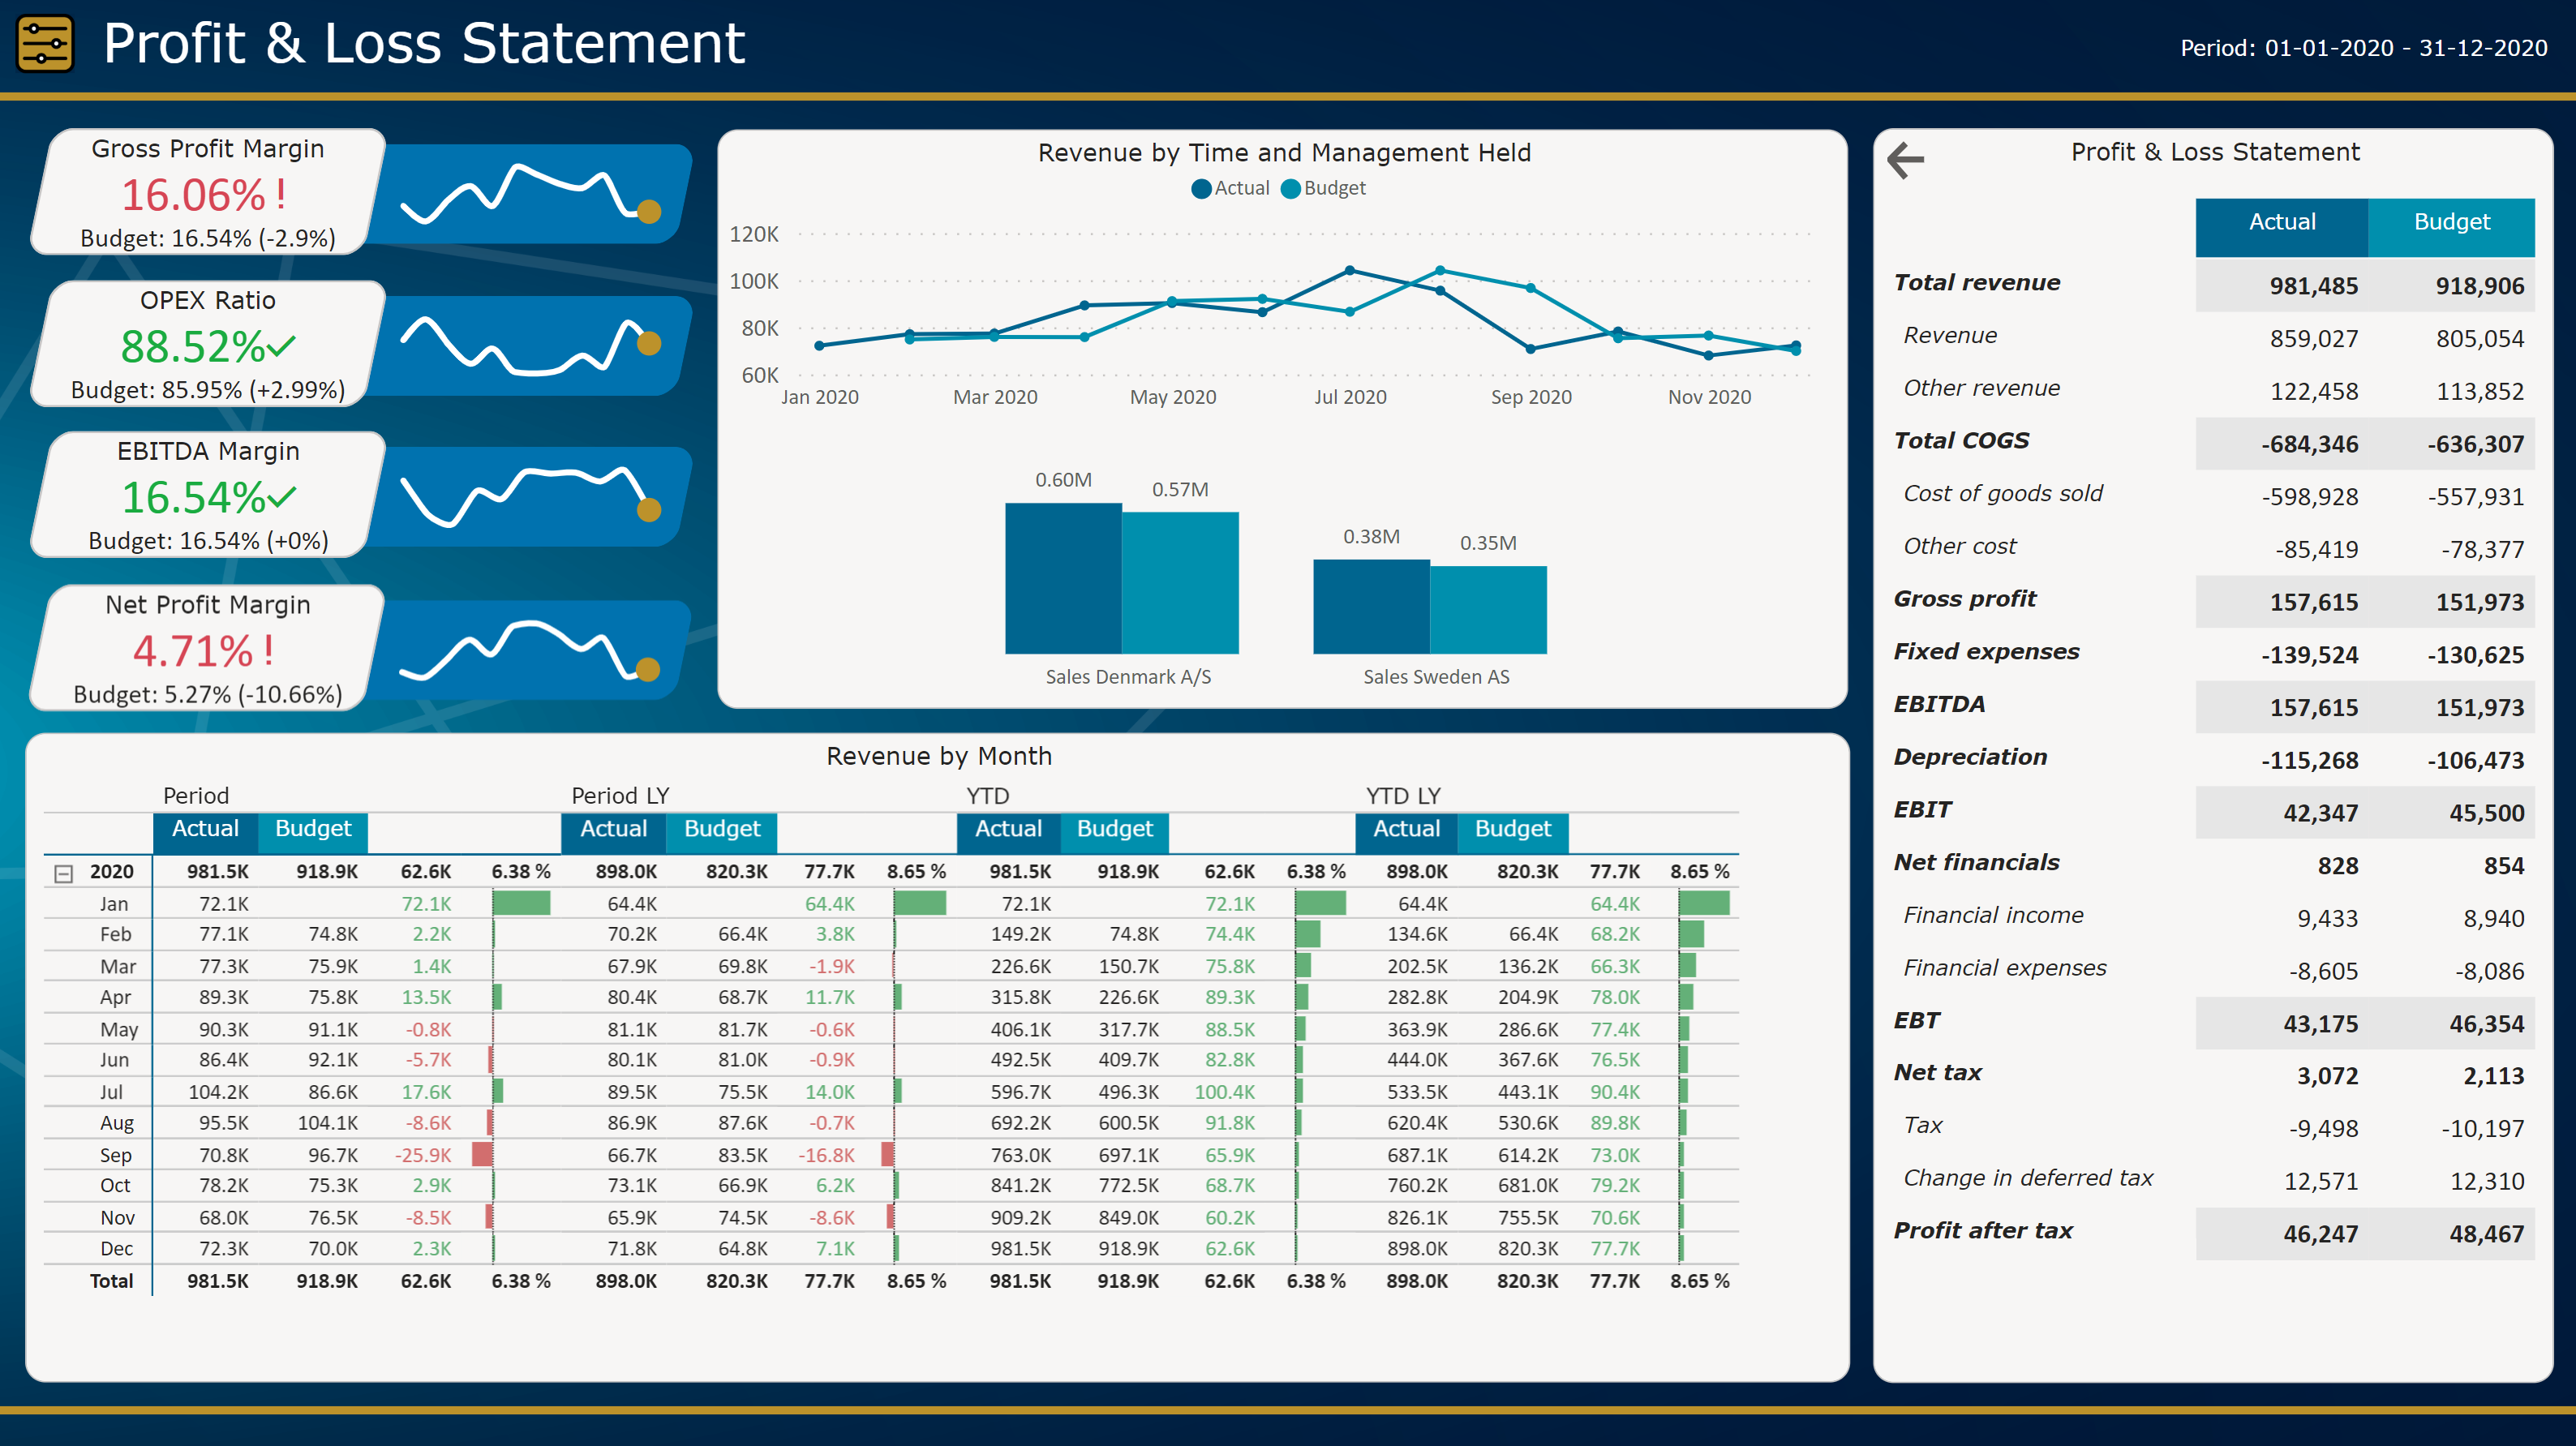Click the back arrow in the P&L panel

point(1905,160)
